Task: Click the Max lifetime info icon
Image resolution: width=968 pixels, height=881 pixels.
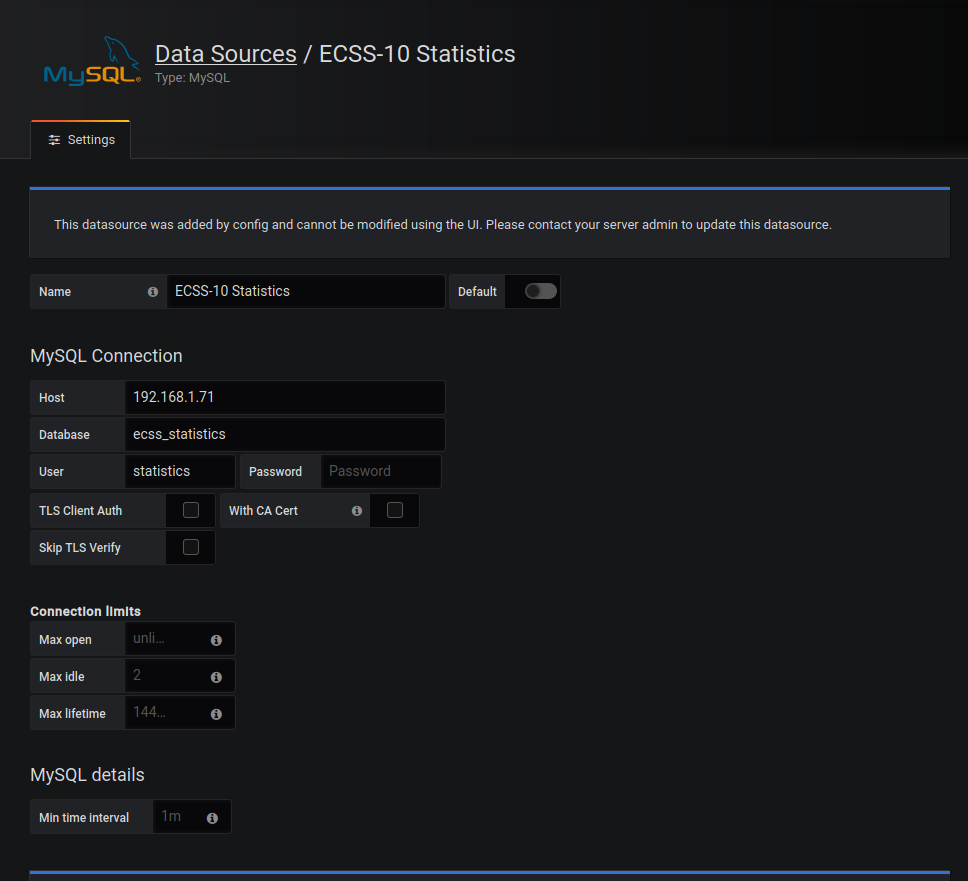Action: (216, 714)
